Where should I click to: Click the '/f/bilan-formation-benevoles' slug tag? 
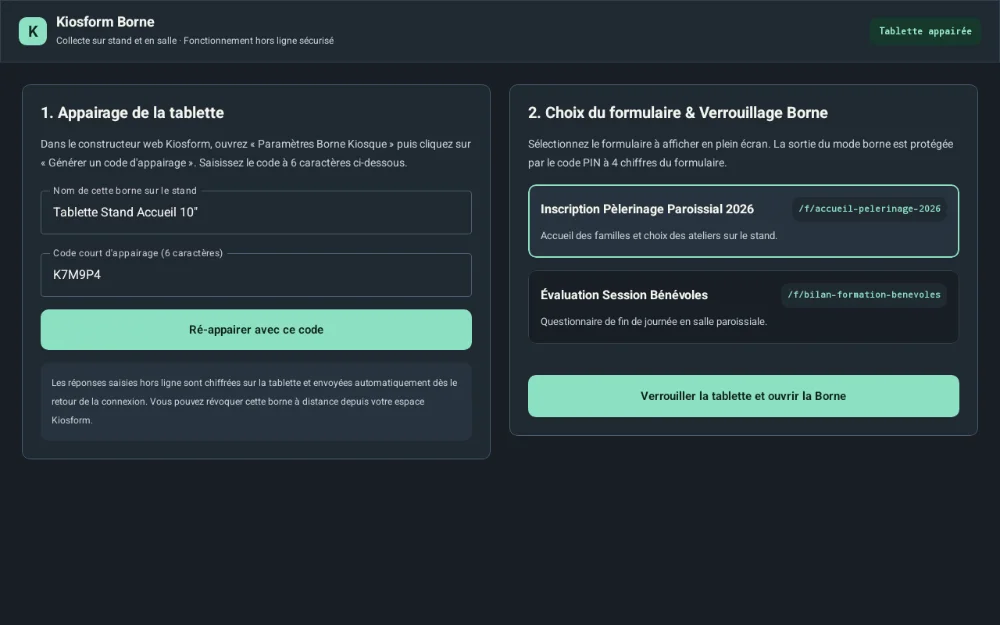[864, 295]
